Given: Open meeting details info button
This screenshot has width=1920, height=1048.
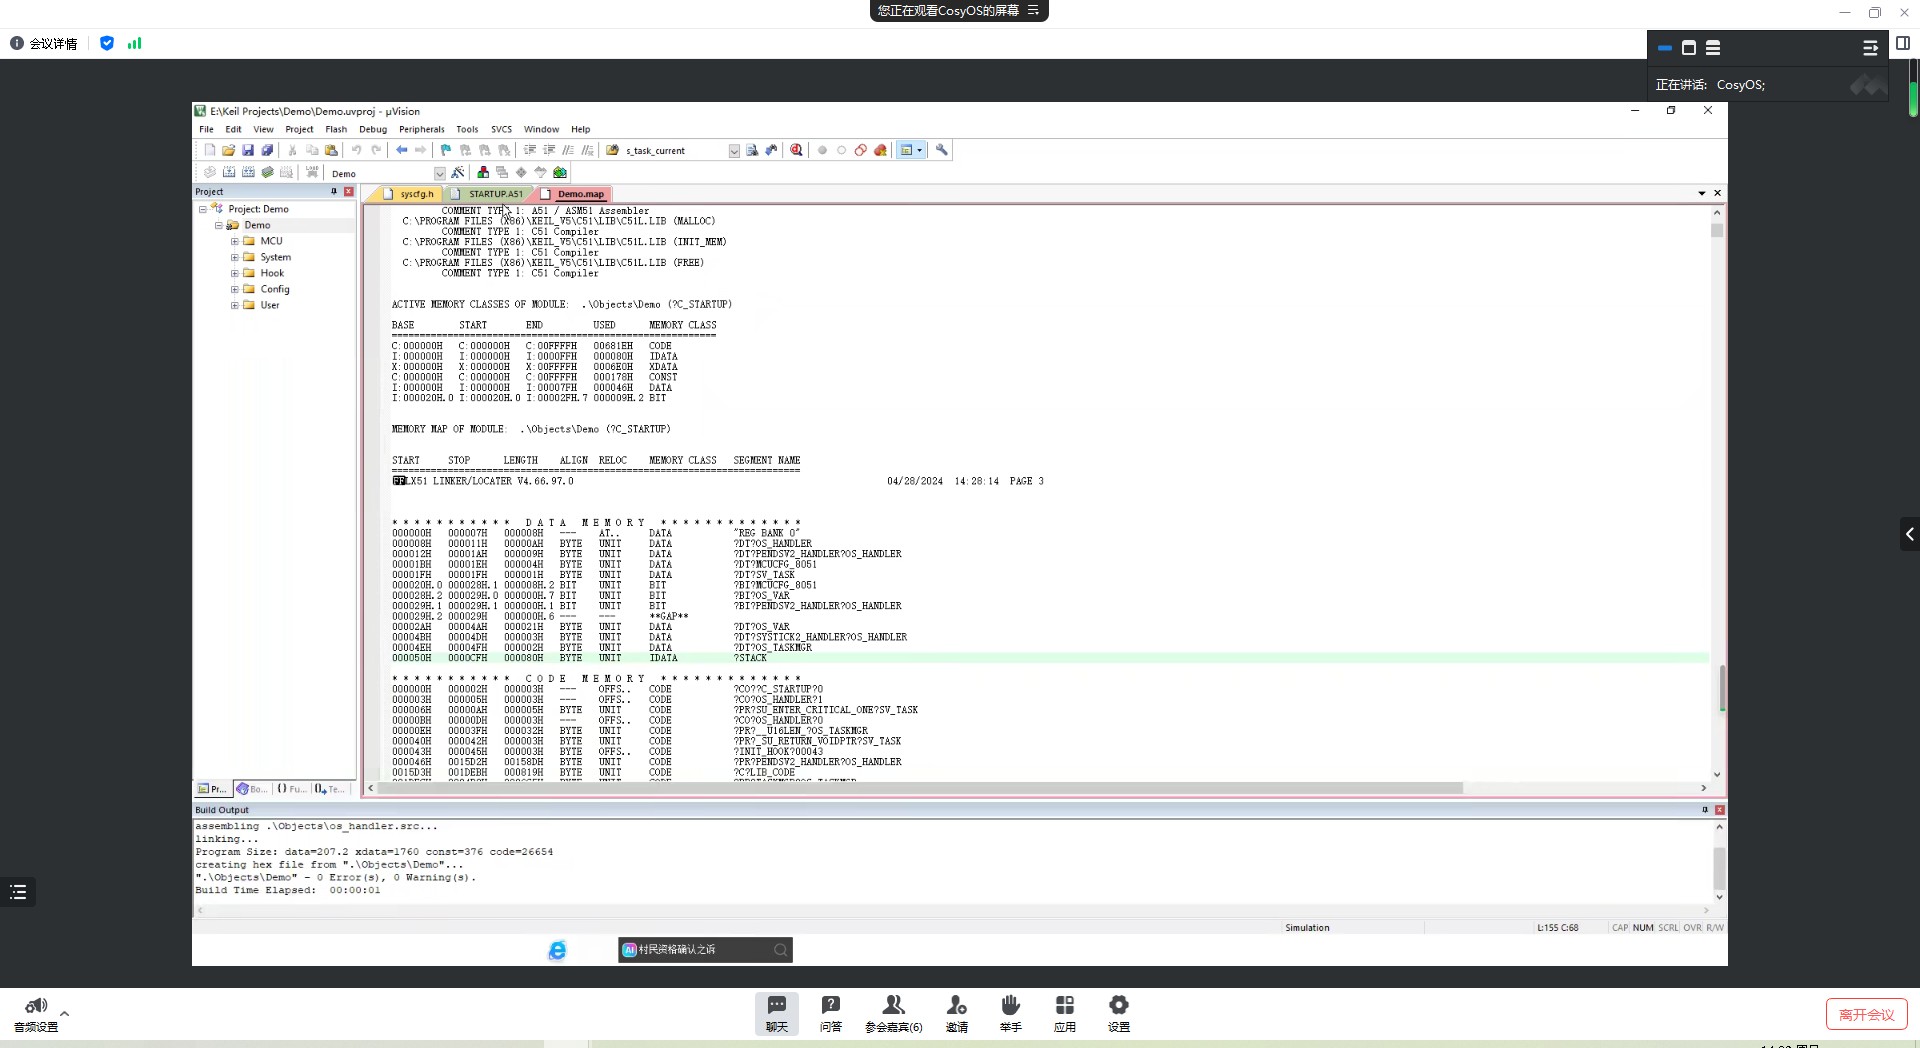Looking at the screenshot, I should pyautogui.click(x=44, y=44).
